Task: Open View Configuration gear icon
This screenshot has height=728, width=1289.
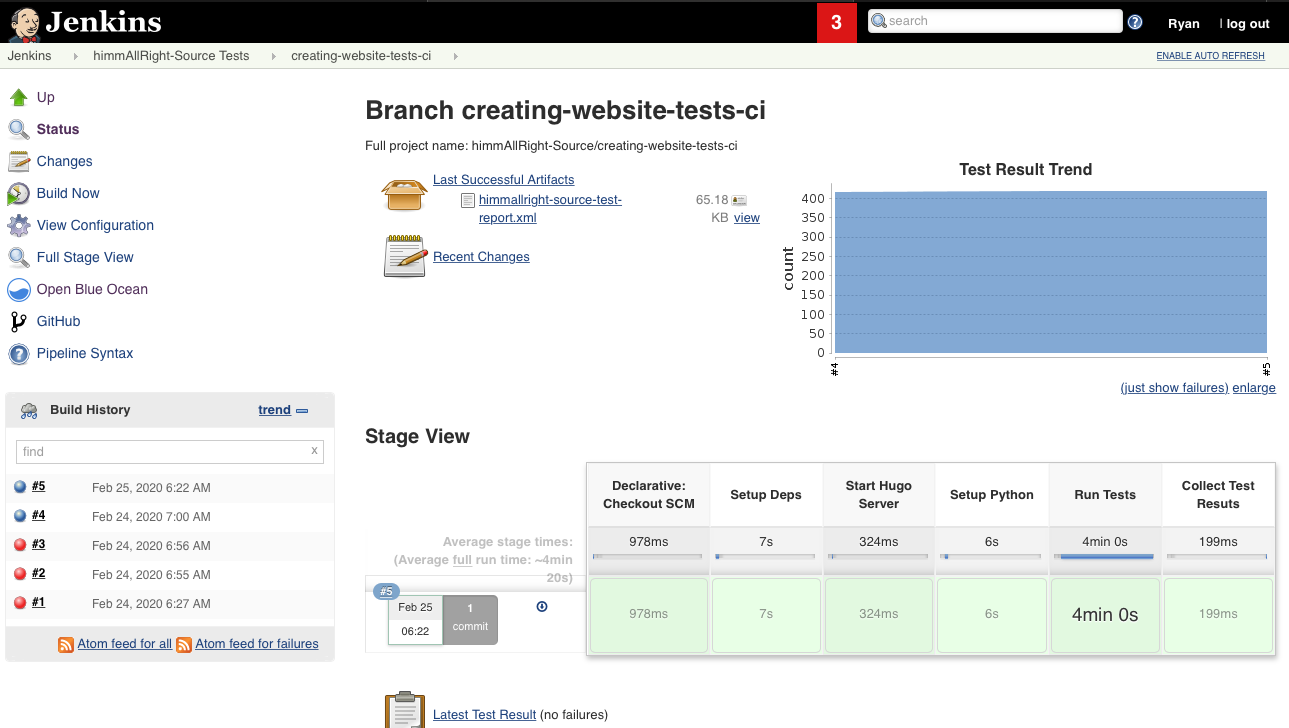Action: pyautogui.click(x=18, y=225)
